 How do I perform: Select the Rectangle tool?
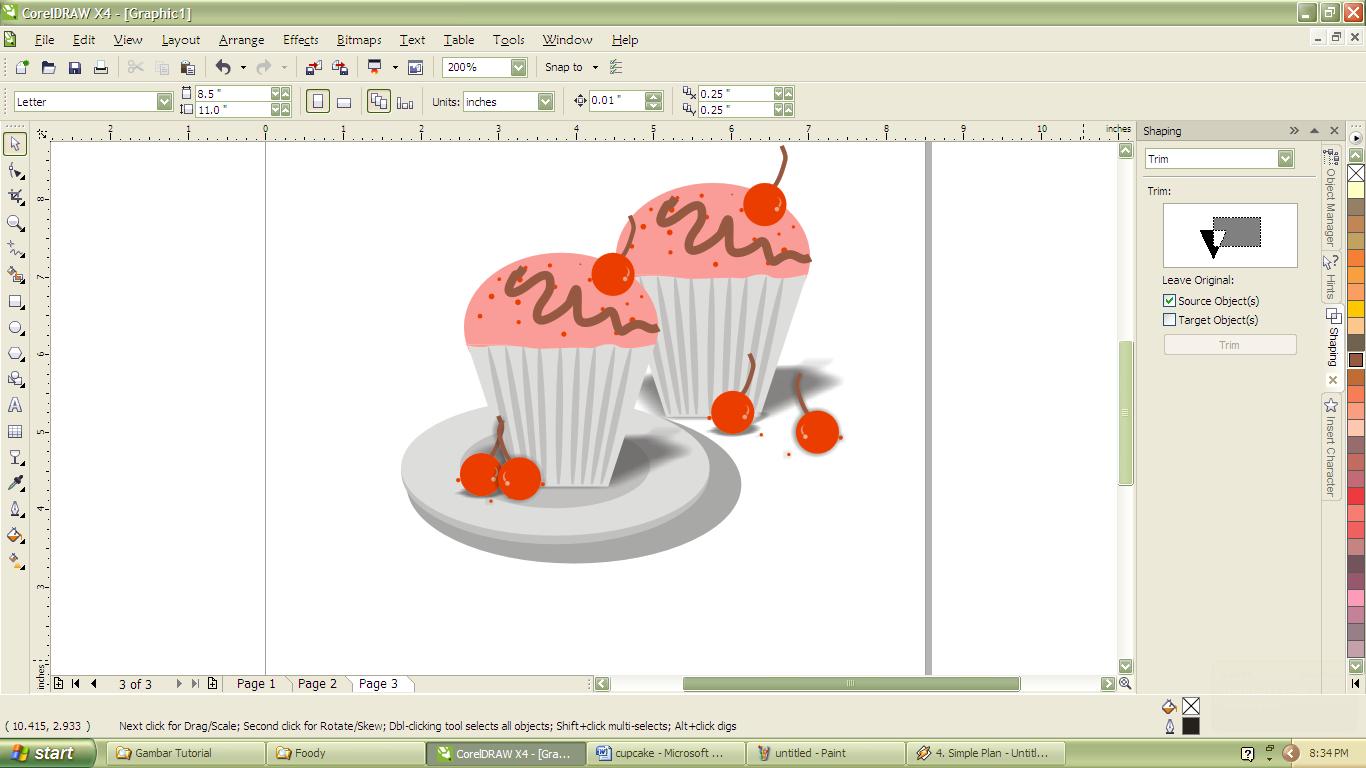click(14, 301)
